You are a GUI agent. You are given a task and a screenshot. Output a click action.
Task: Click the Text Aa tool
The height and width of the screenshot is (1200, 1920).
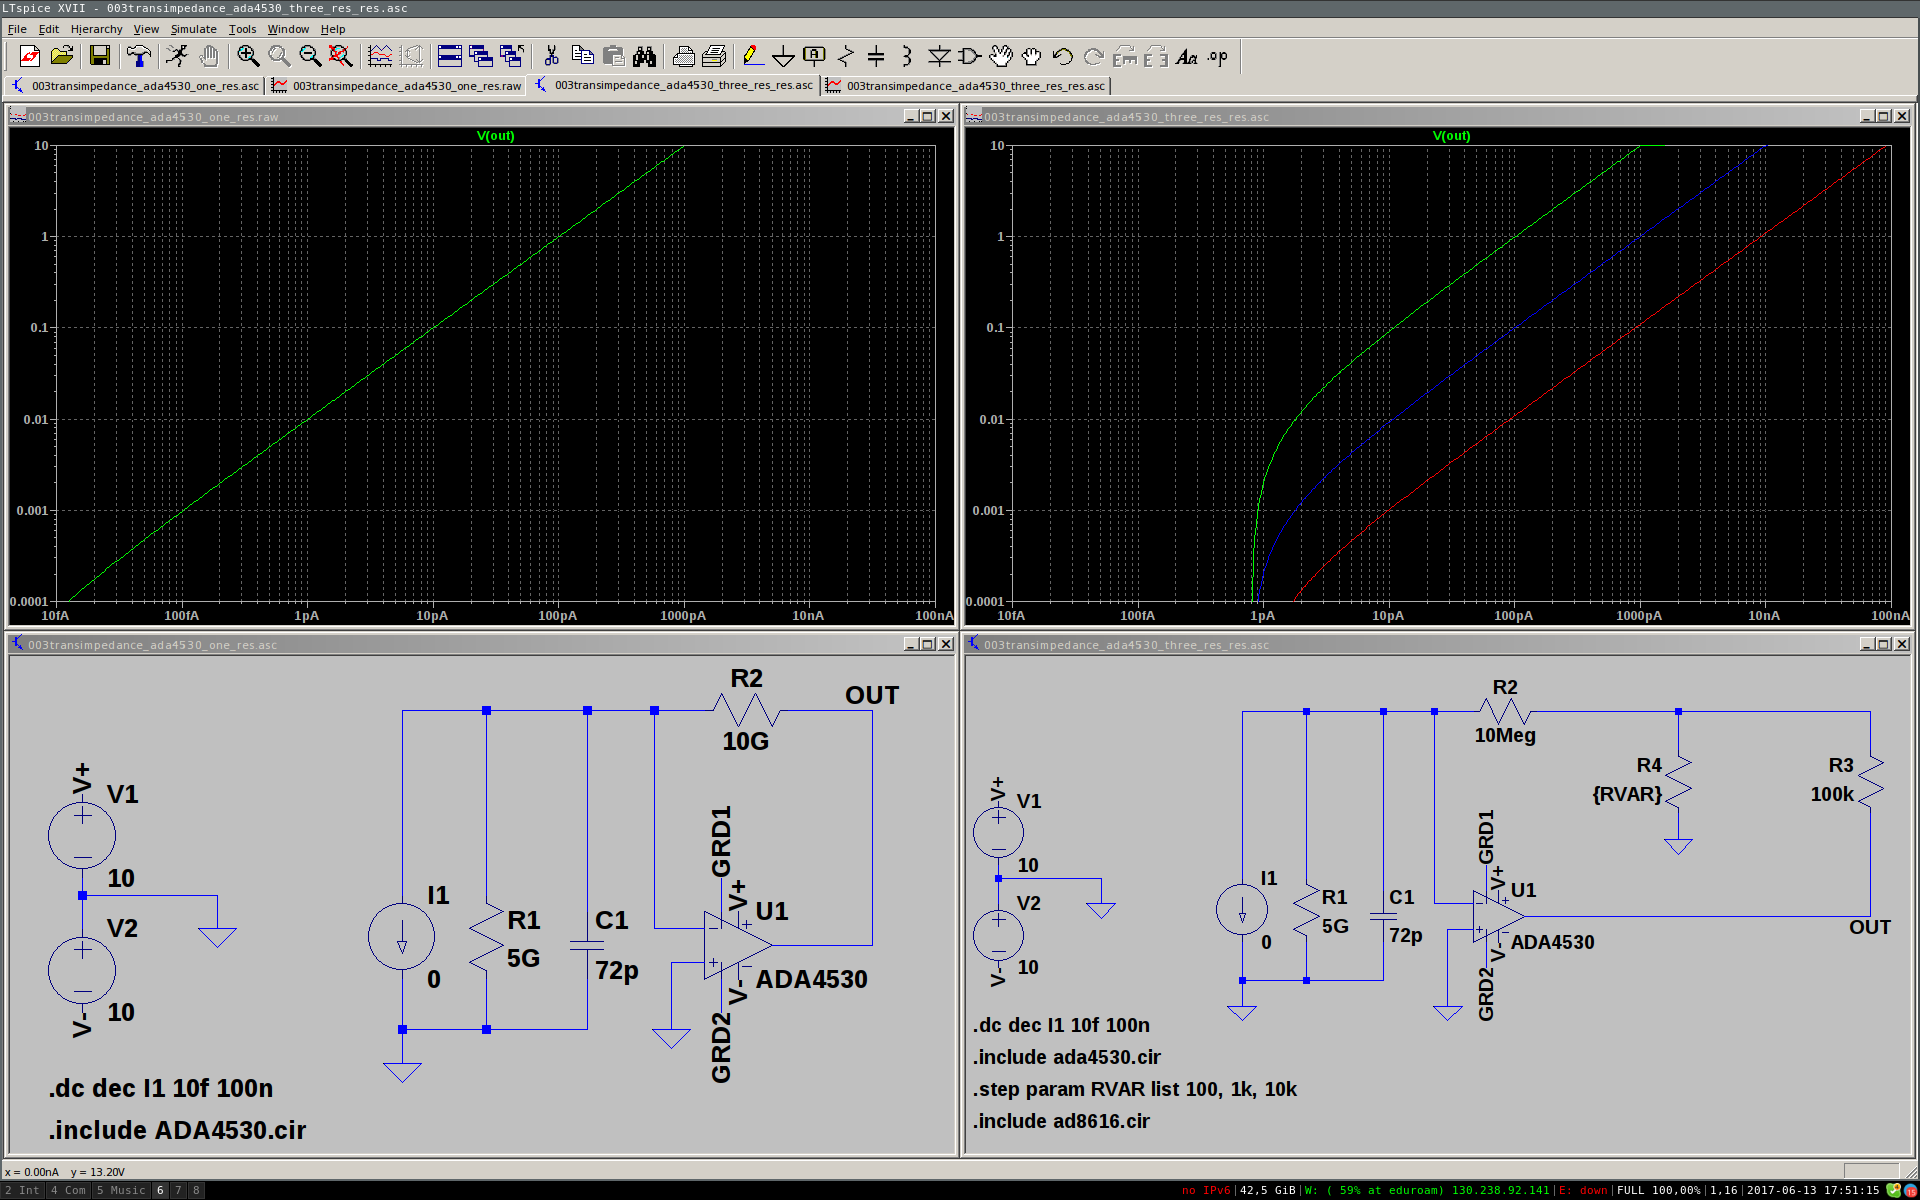[x=1186, y=57]
